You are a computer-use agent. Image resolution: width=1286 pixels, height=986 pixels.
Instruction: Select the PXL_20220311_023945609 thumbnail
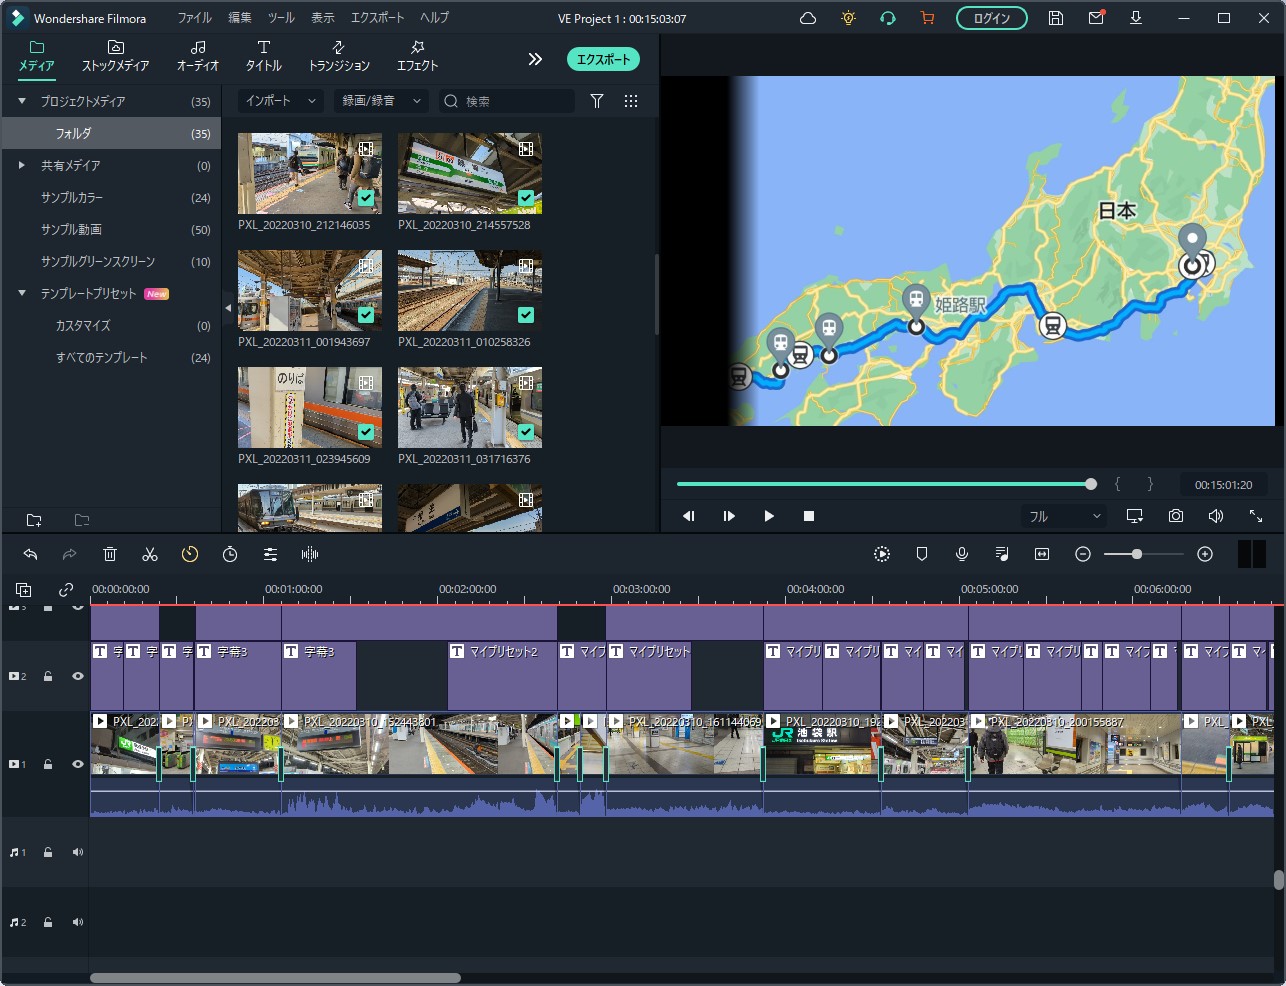click(310, 407)
